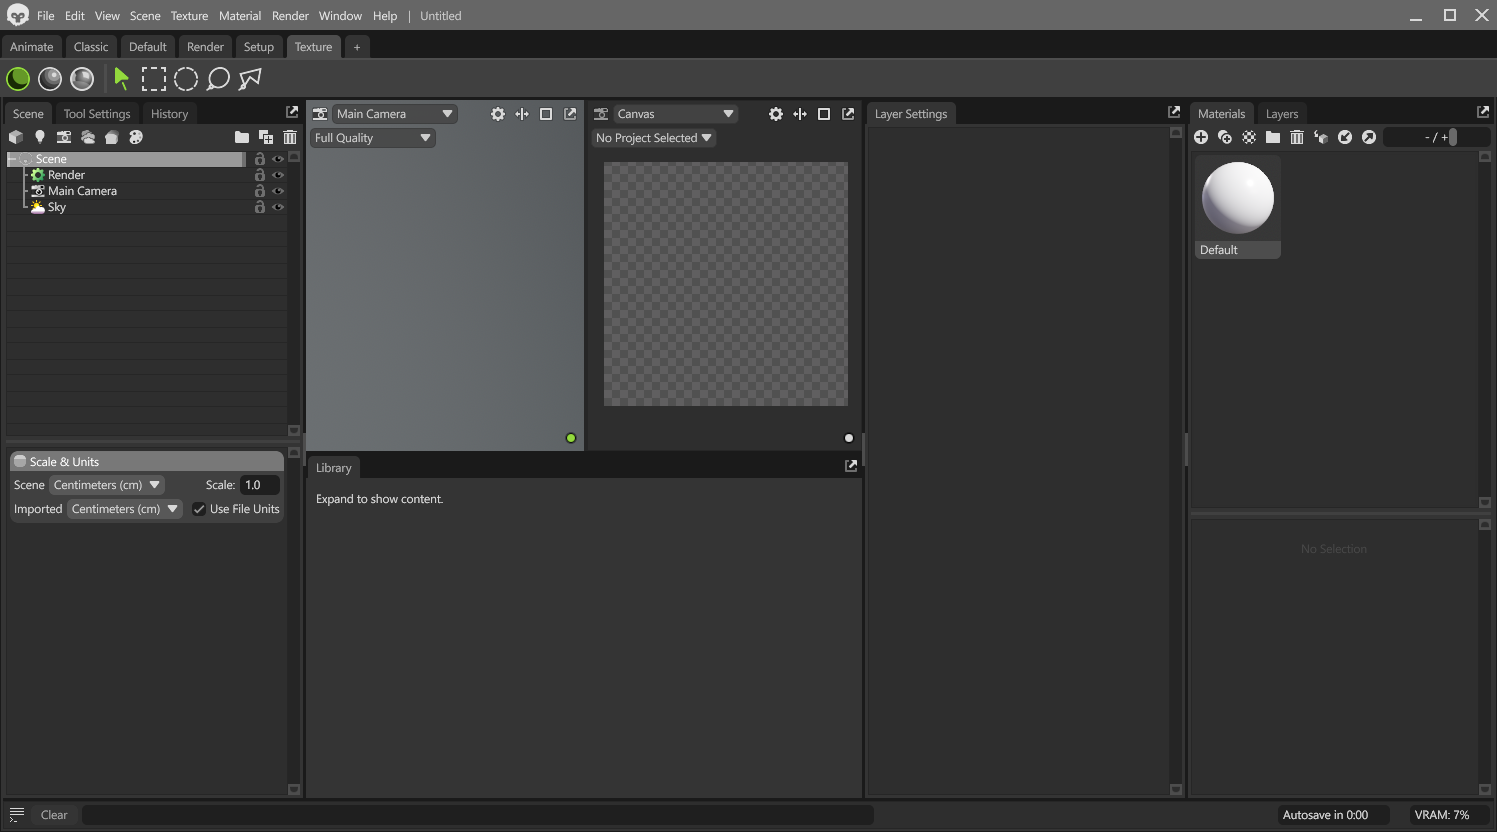Open the Render menu
Viewport: 1497px width, 832px height.
tap(290, 15)
